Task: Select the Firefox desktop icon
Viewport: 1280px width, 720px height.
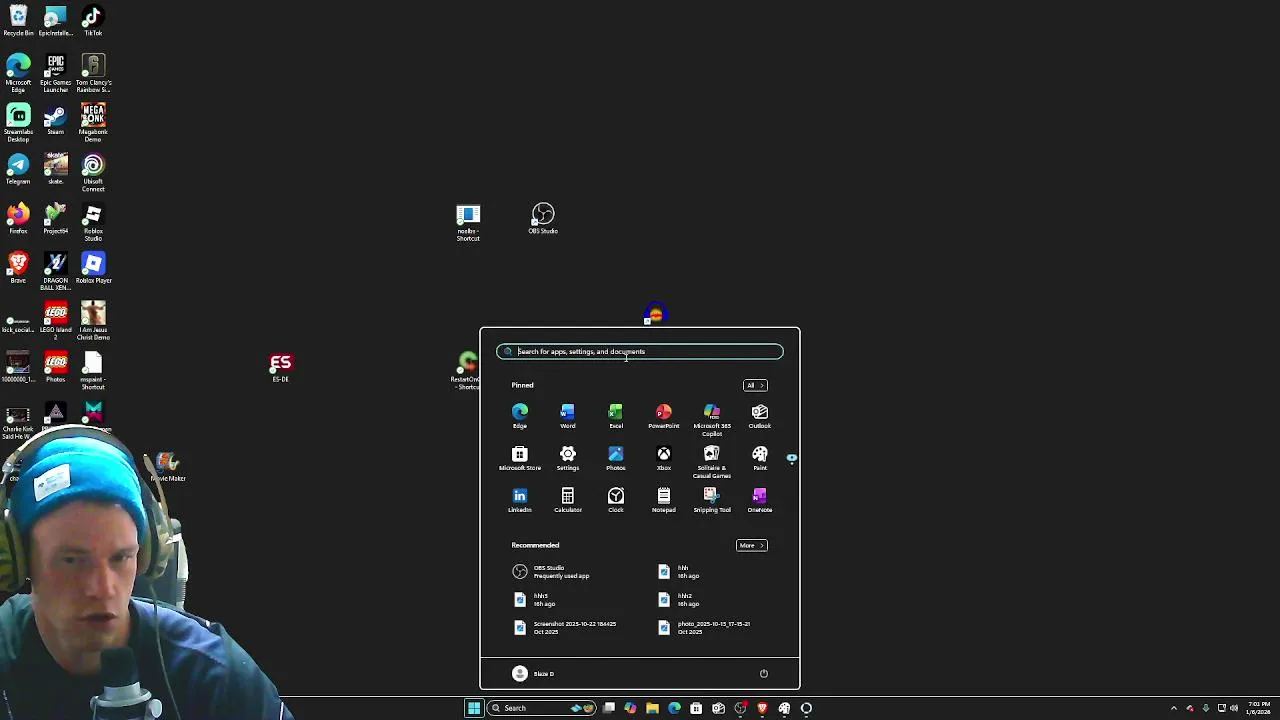Action: click(x=18, y=219)
